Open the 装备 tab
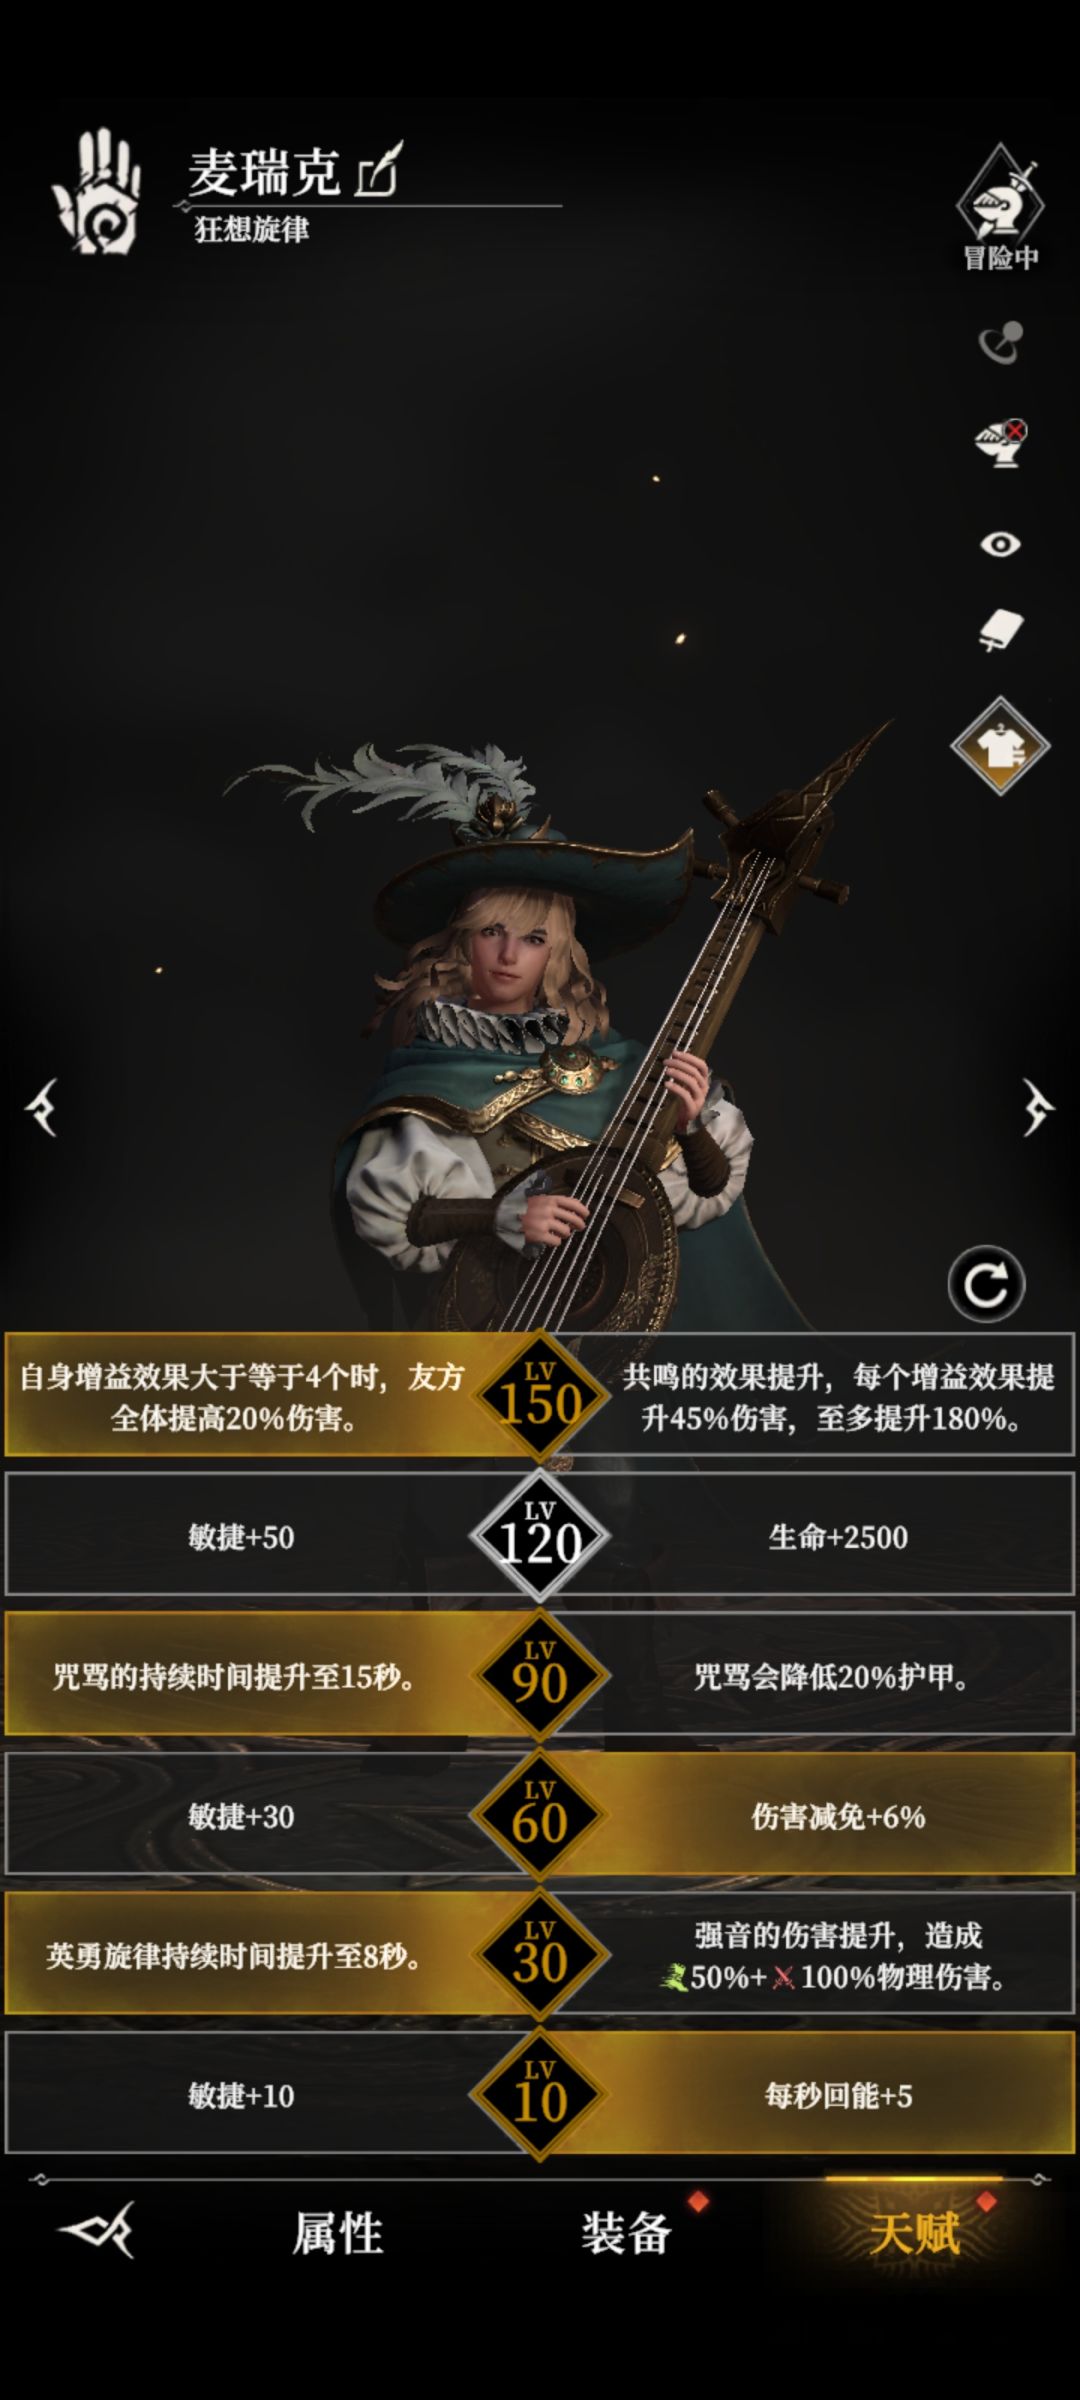Viewport: 1080px width, 2400px height. (x=626, y=2233)
